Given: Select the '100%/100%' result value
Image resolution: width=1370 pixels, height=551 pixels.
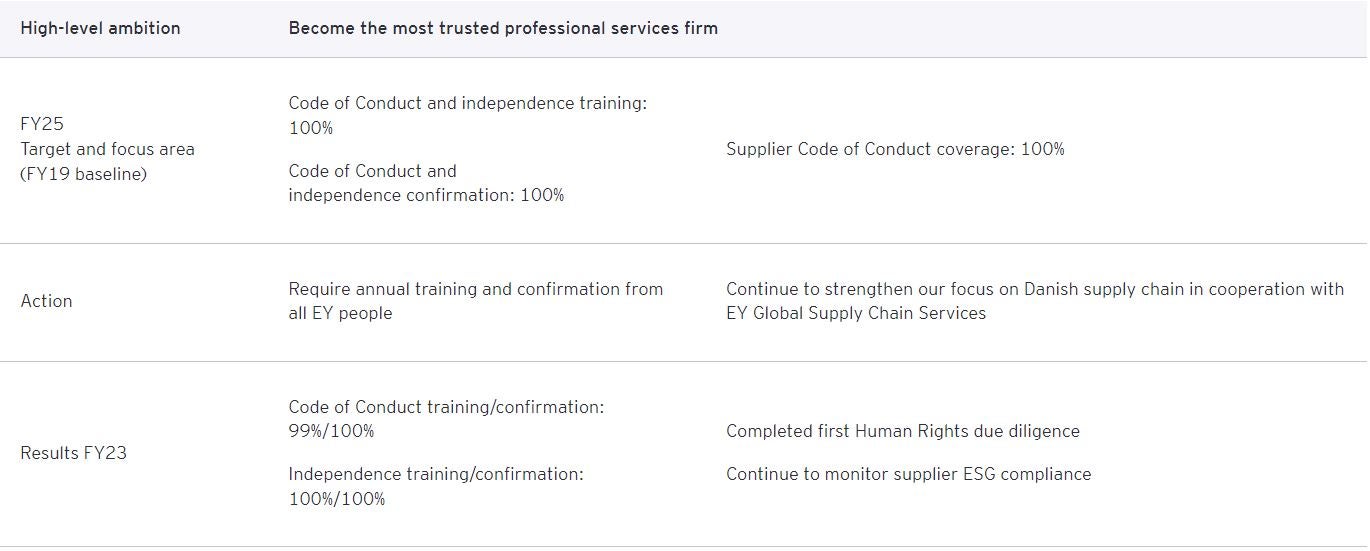Looking at the screenshot, I should (336, 498).
